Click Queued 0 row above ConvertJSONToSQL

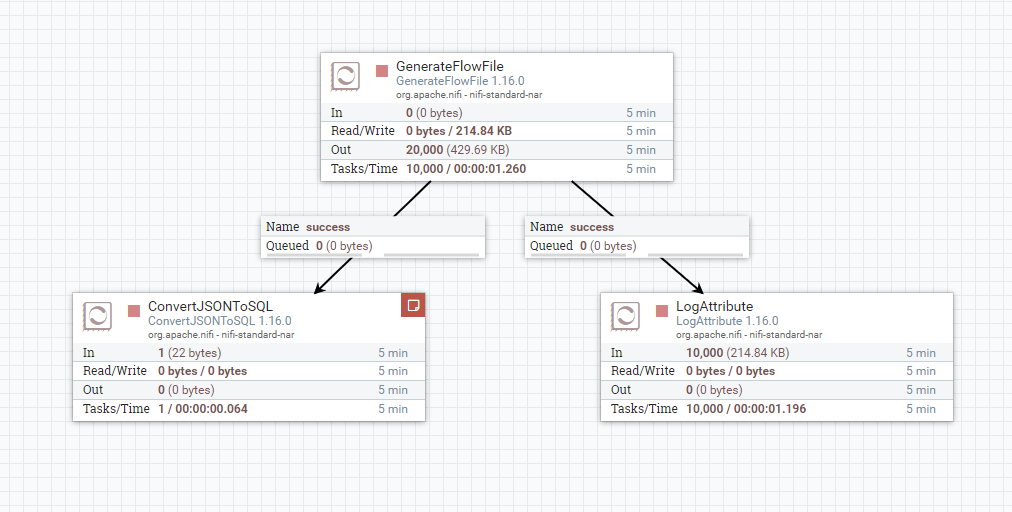(x=373, y=246)
